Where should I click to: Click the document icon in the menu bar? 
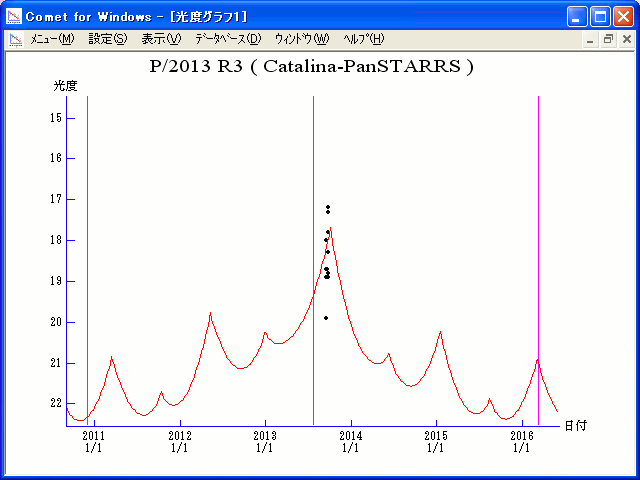coord(16,40)
